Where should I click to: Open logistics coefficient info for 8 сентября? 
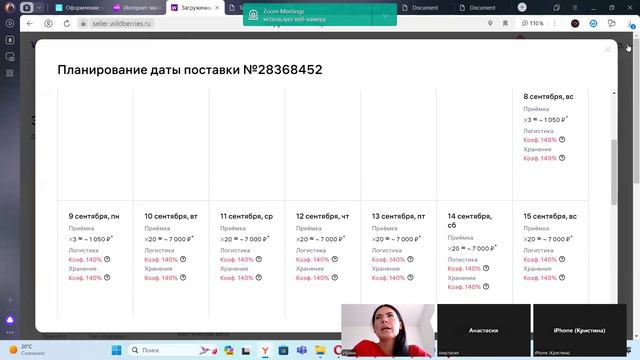pyautogui.click(x=562, y=140)
